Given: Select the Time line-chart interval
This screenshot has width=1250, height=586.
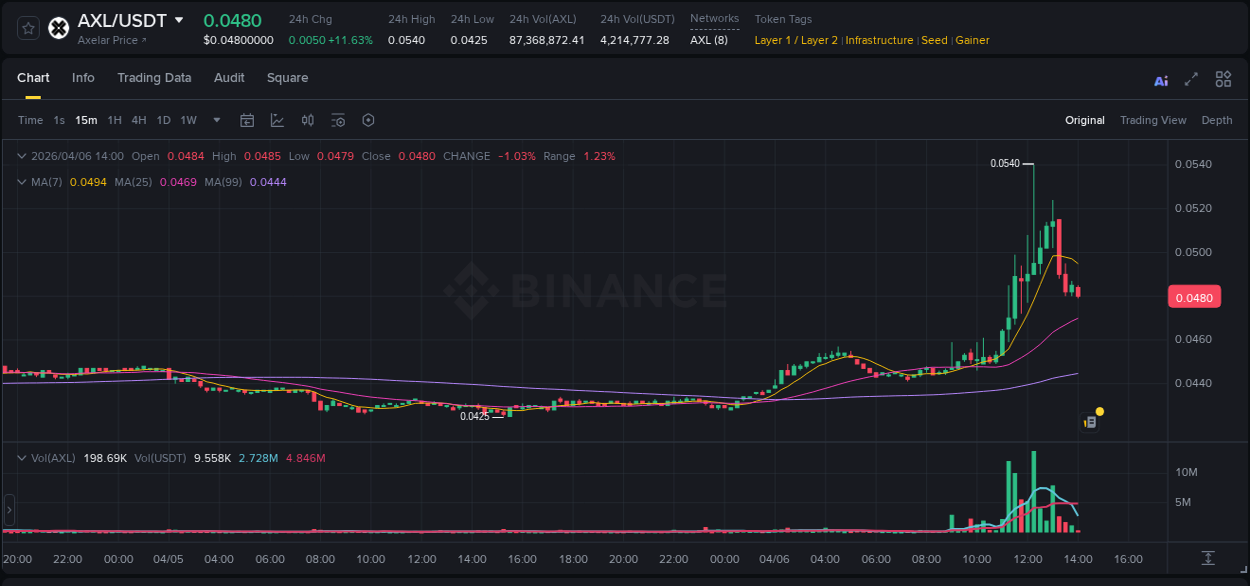Looking at the screenshot, I should tap(30, 120).
